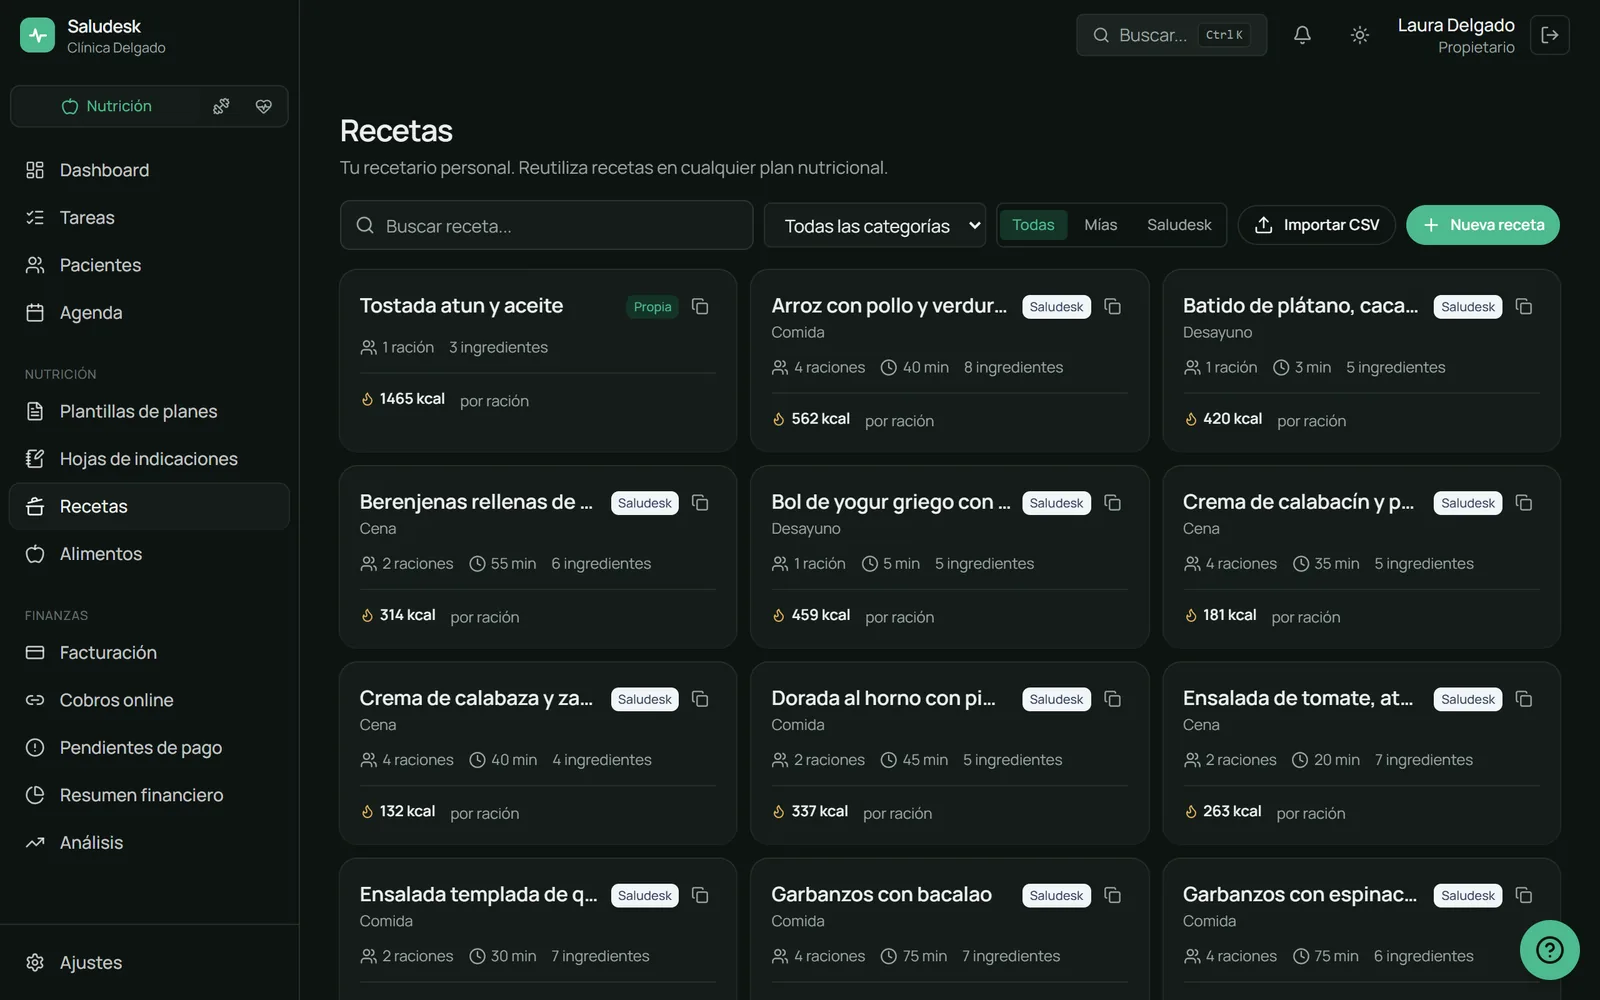Viewport: 1600px width, 1000px height.
Task: Duplicate the Batido de plátano recipe
Action: coord(1524,306)
